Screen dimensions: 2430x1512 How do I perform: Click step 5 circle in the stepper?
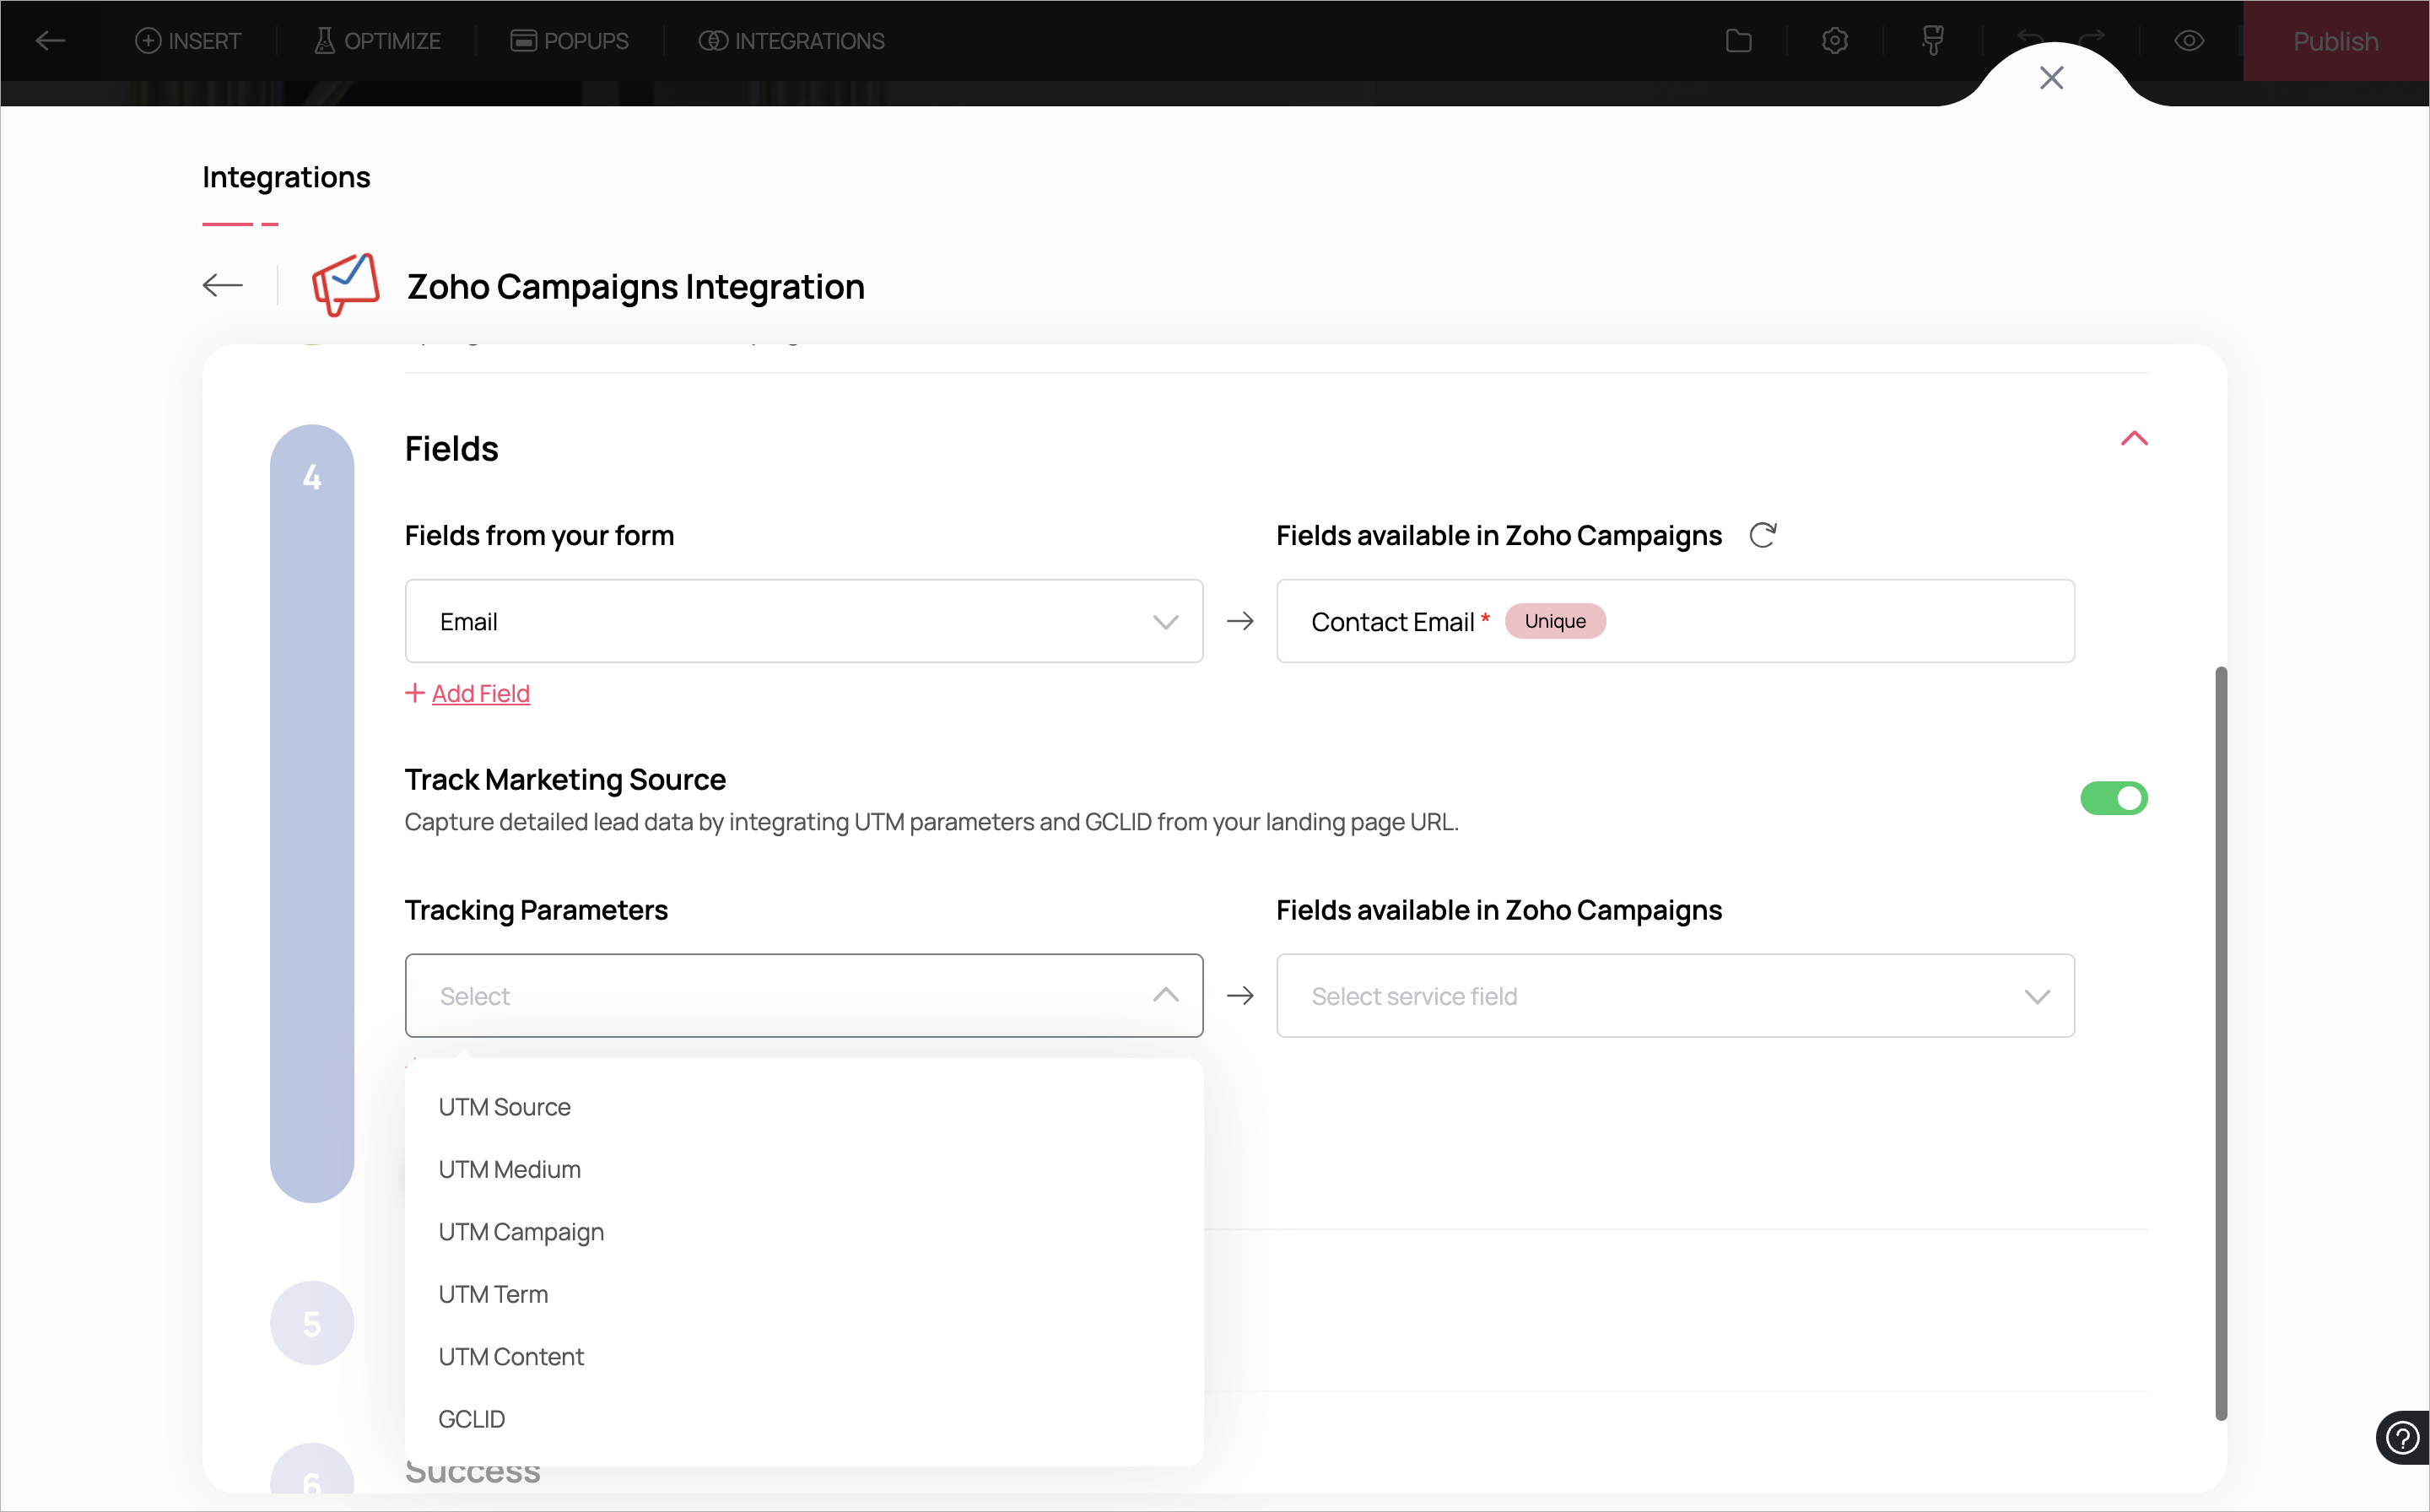tap(312, 1323)
